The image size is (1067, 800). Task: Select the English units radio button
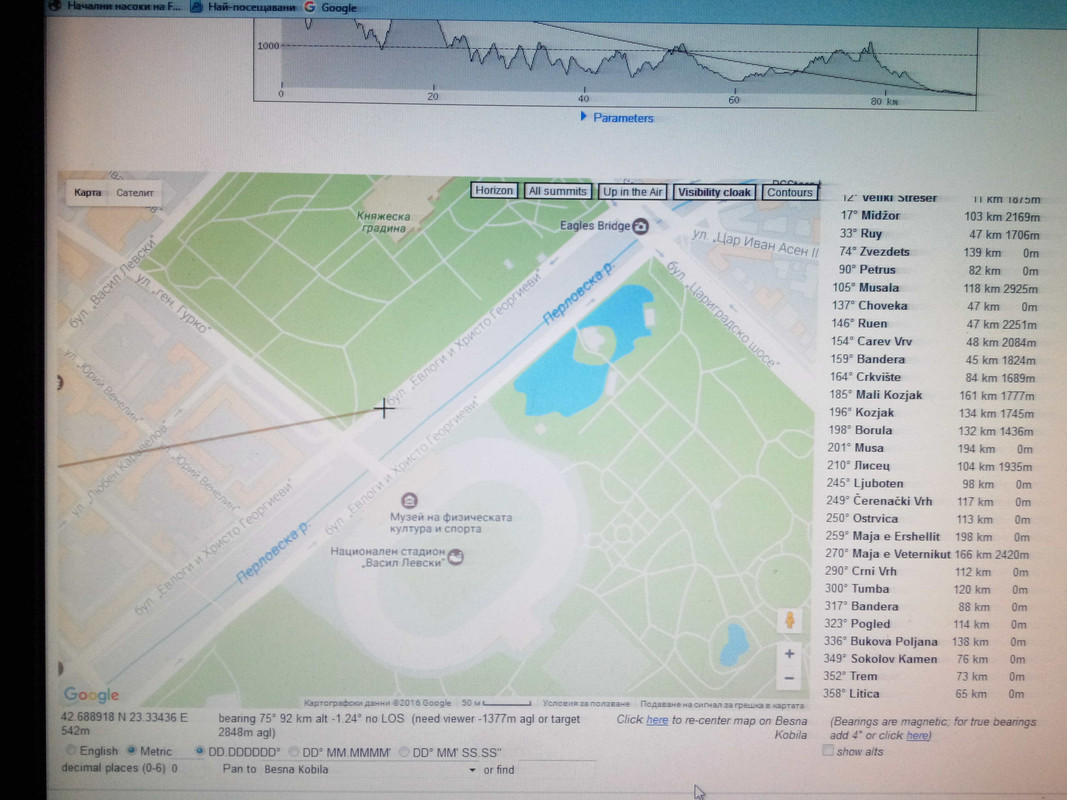point(71,750)
